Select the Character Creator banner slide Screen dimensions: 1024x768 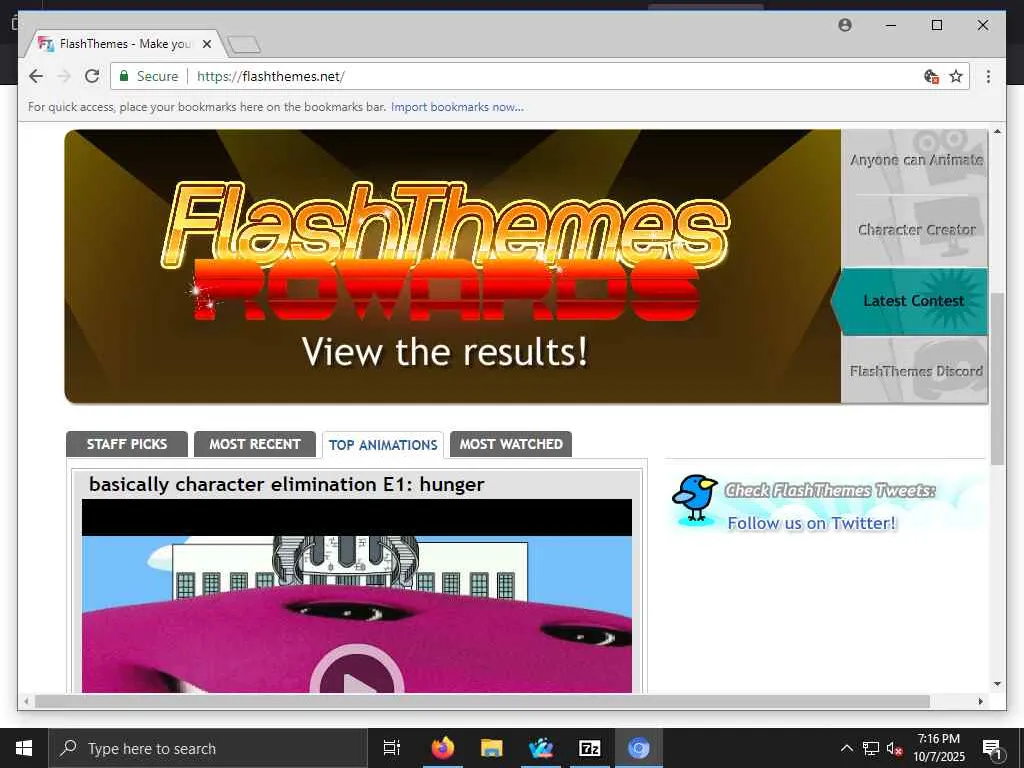pyautogui.click(x=915, y=230)
